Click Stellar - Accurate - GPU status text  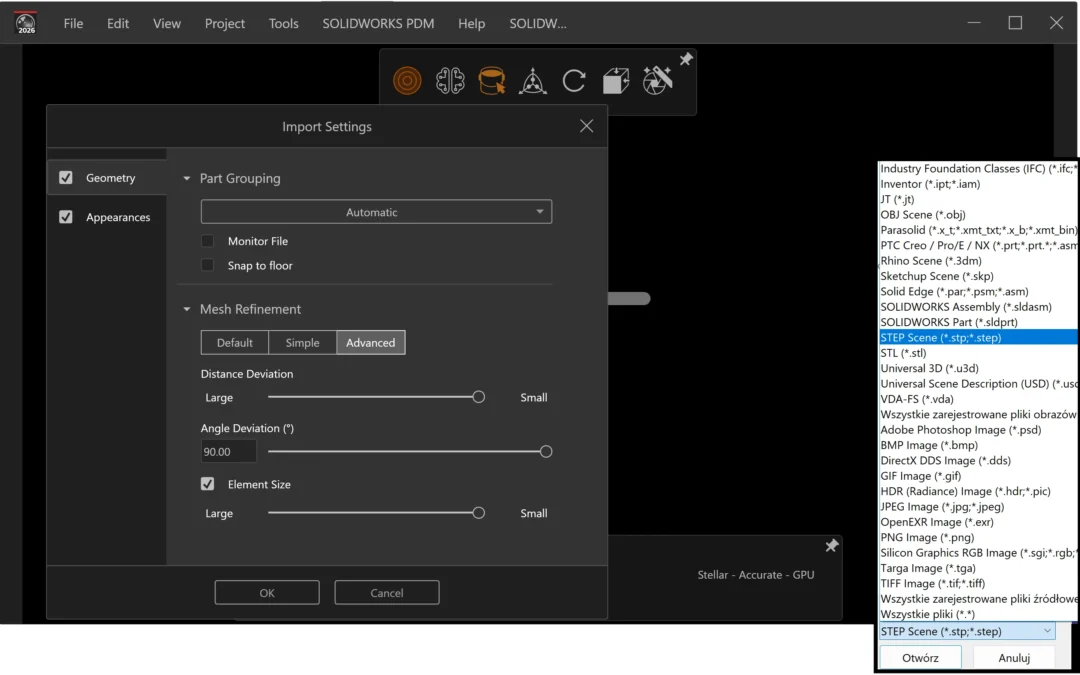click(756, 574)
